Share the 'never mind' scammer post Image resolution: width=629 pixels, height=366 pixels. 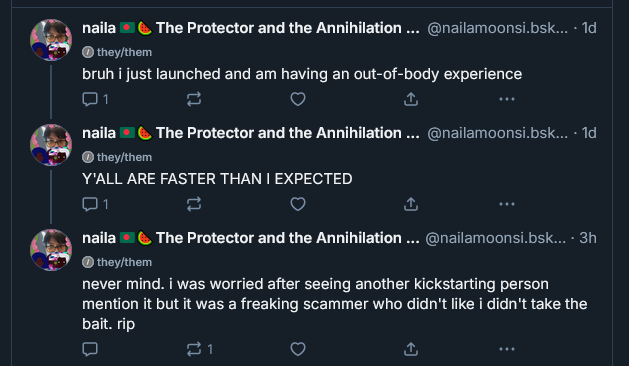[411, 349]
